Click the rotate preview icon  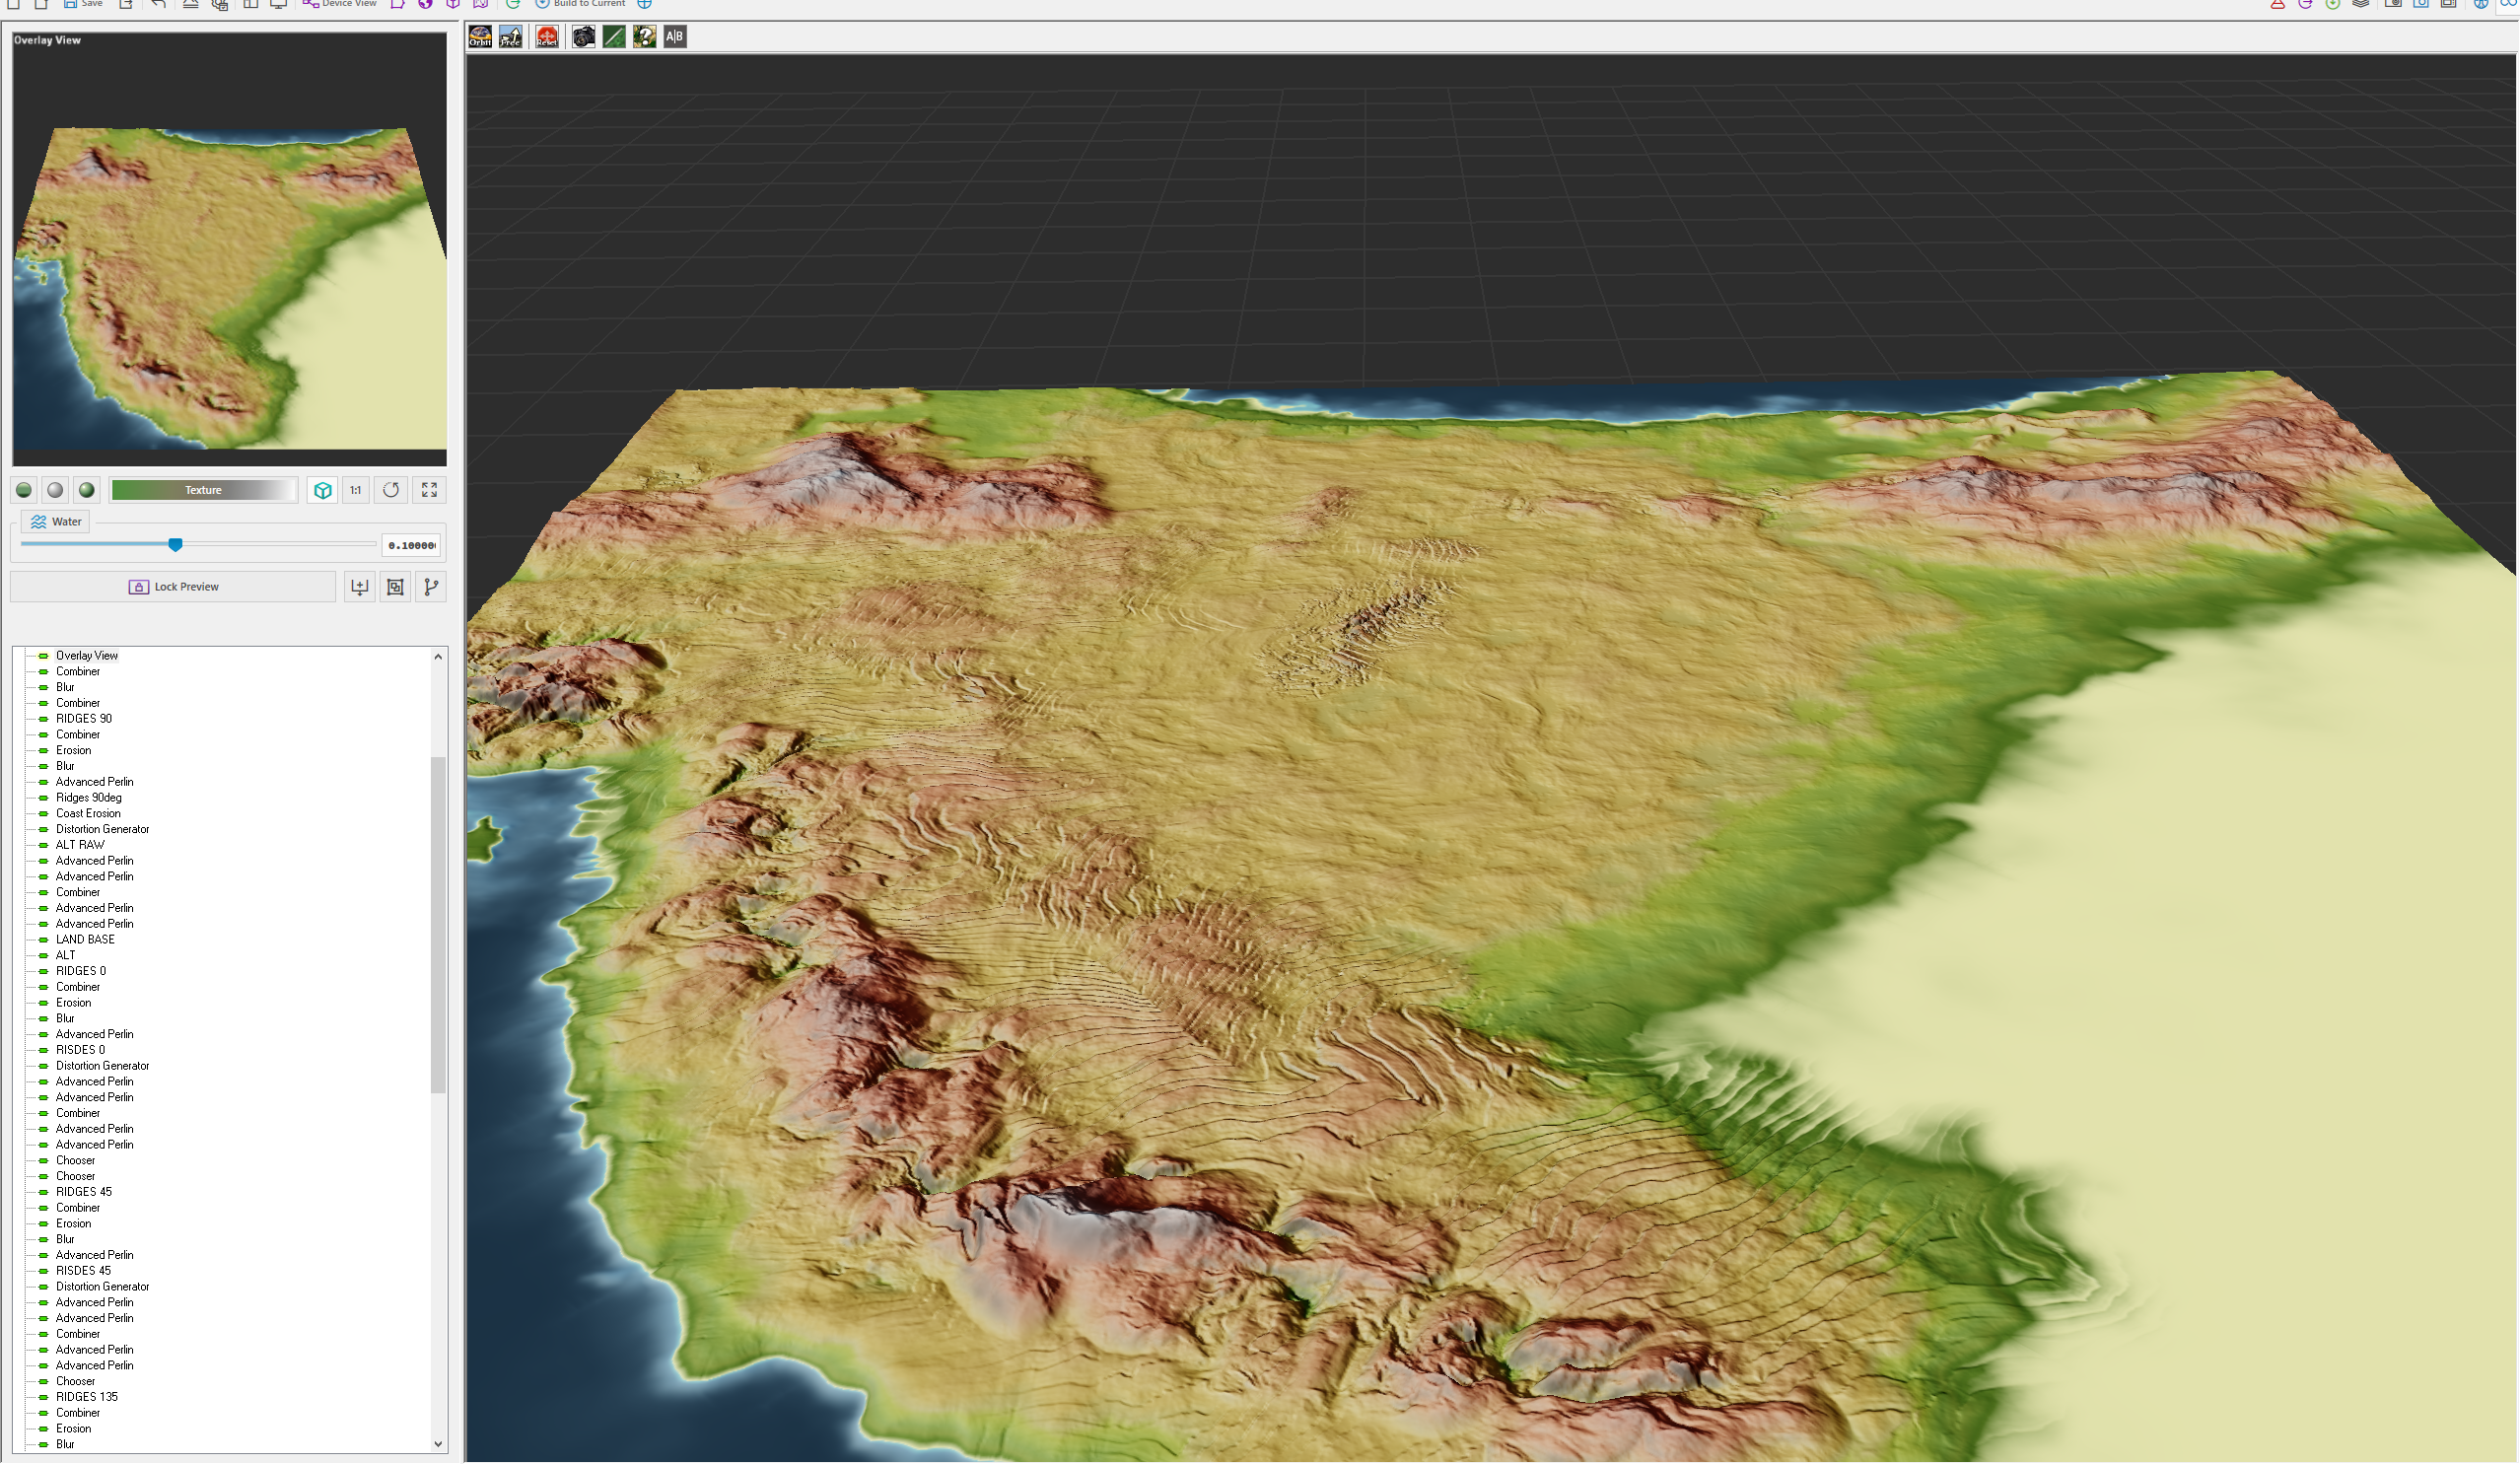[x=391, y=490]
